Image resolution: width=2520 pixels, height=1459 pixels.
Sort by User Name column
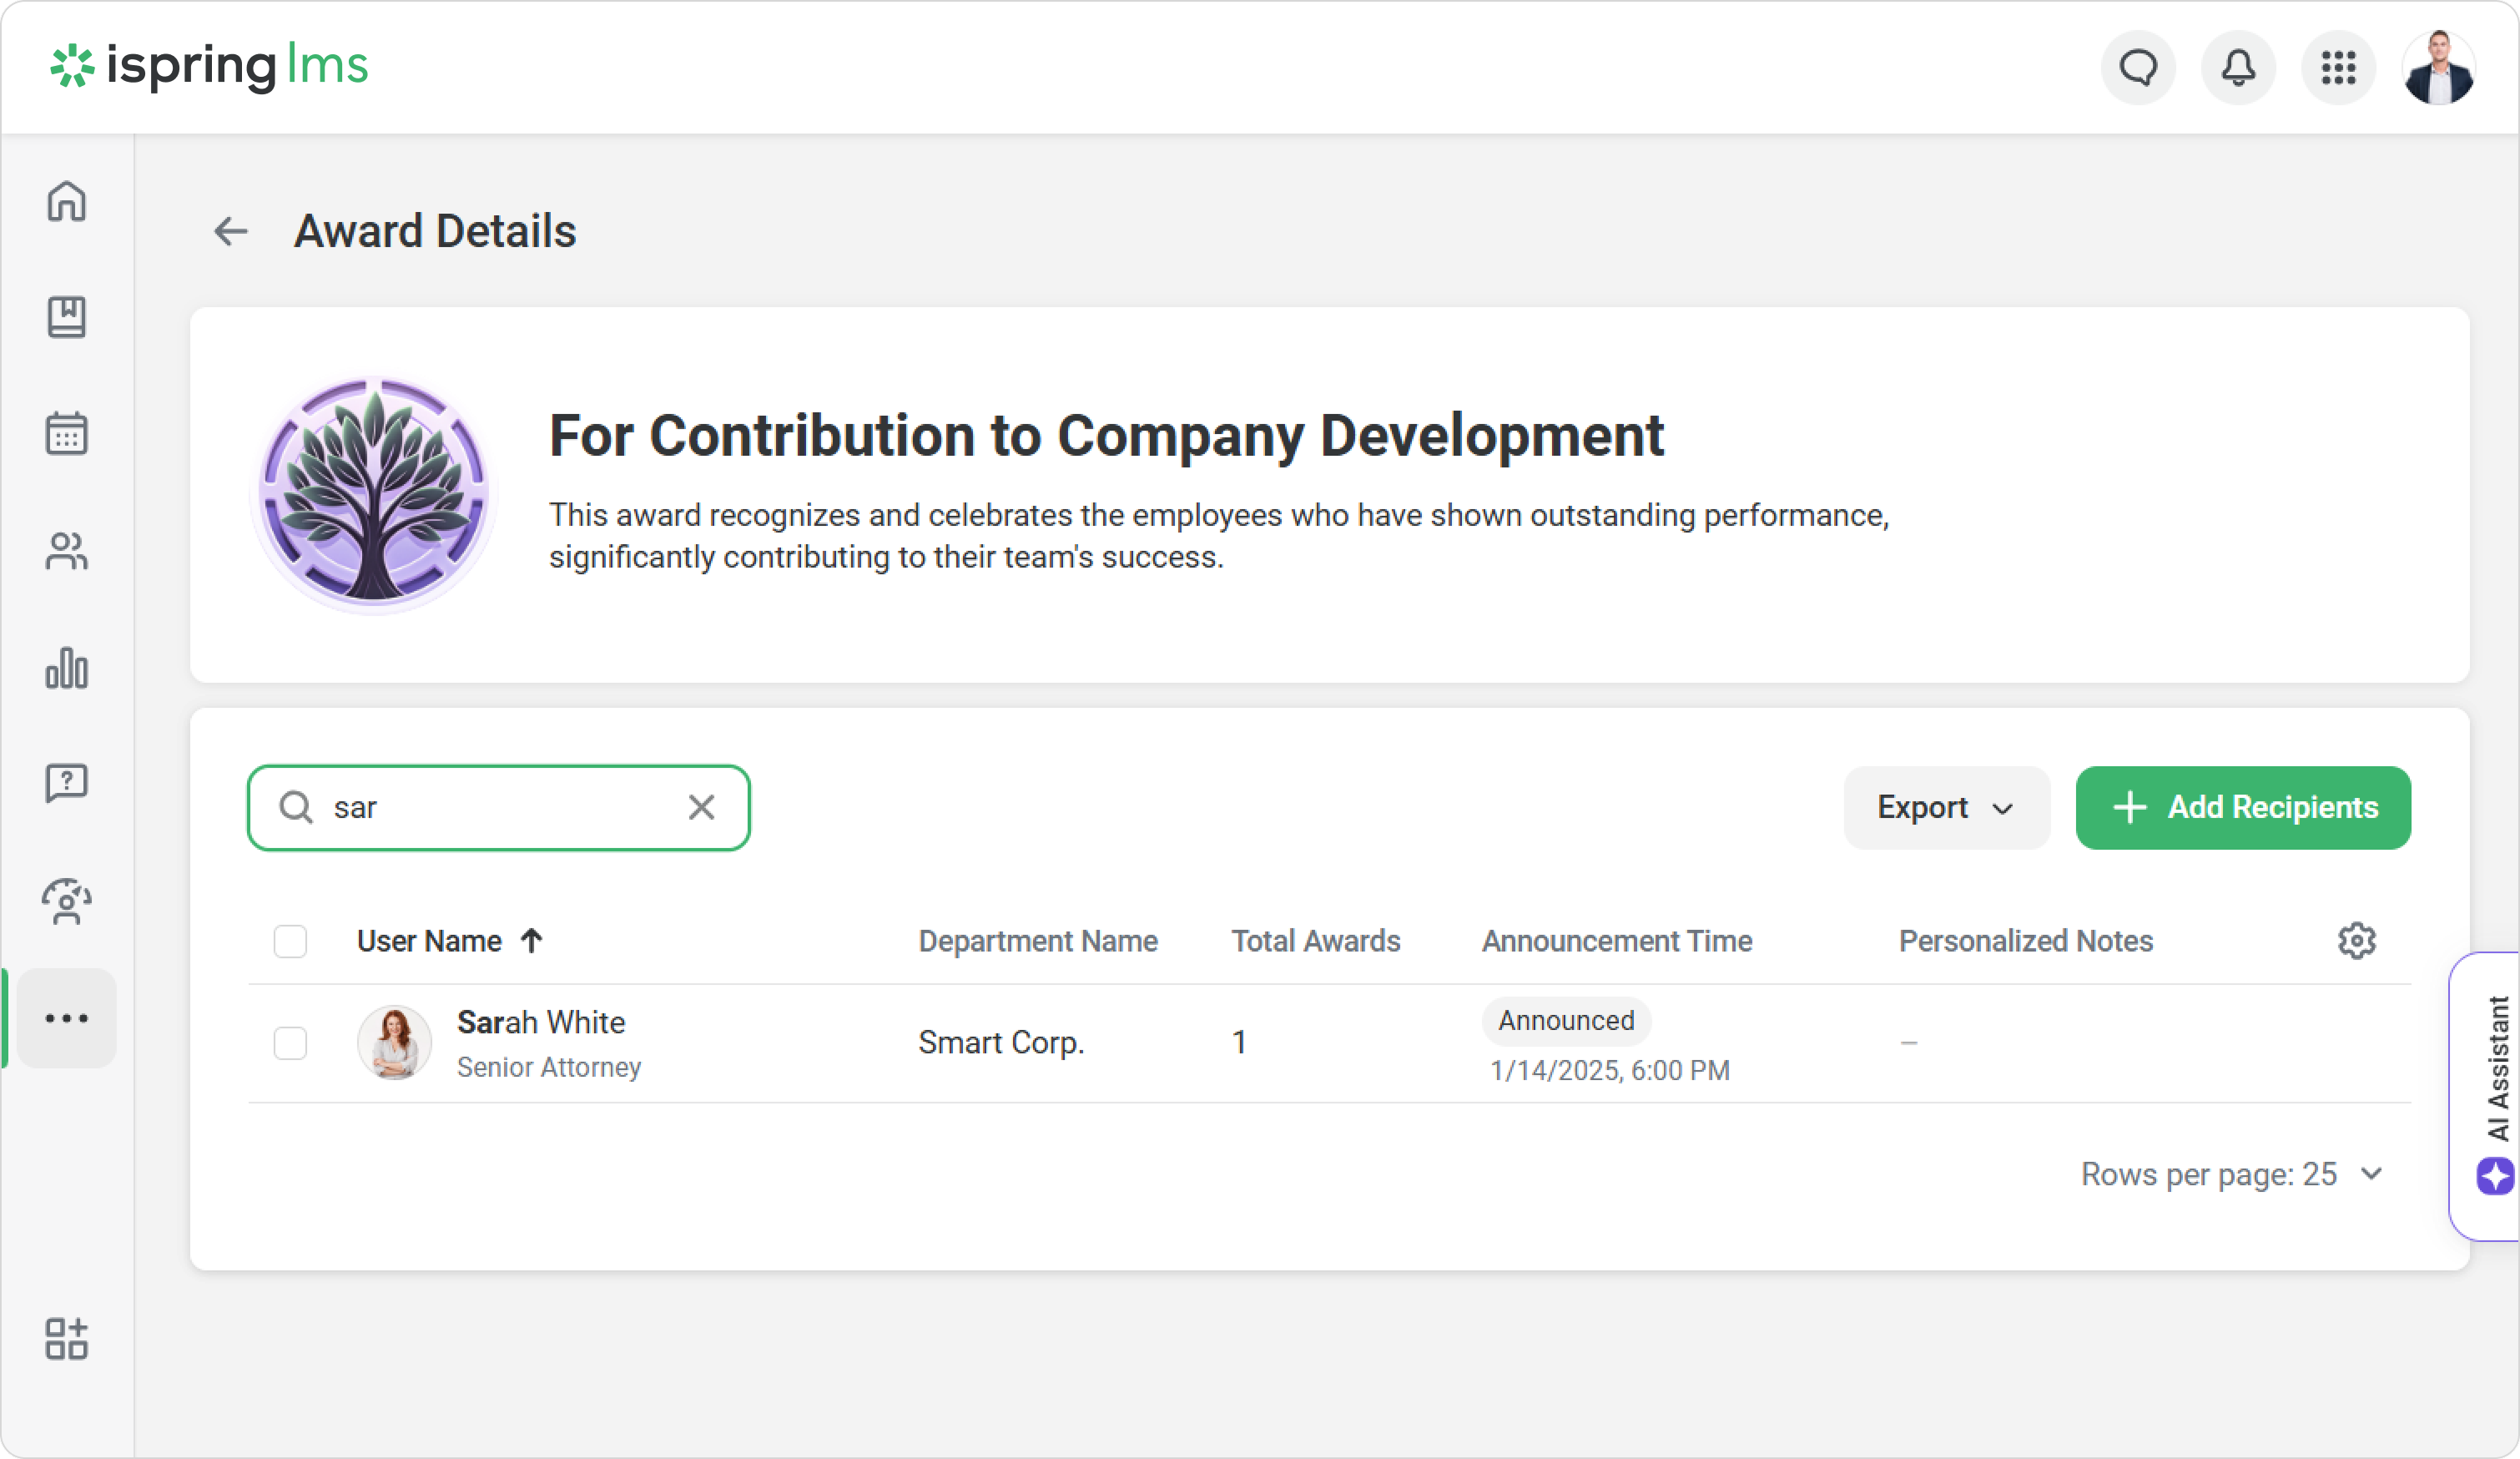pos(430,941)
